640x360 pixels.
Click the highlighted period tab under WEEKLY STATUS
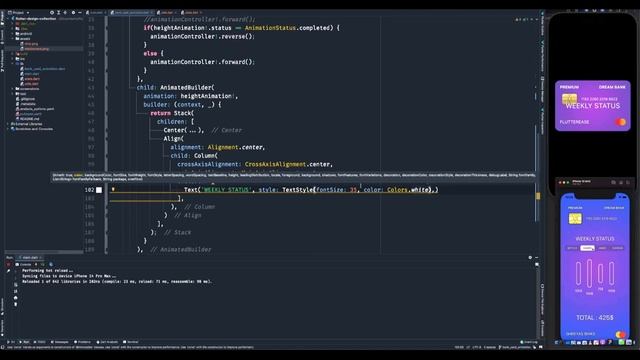[587, 248]
